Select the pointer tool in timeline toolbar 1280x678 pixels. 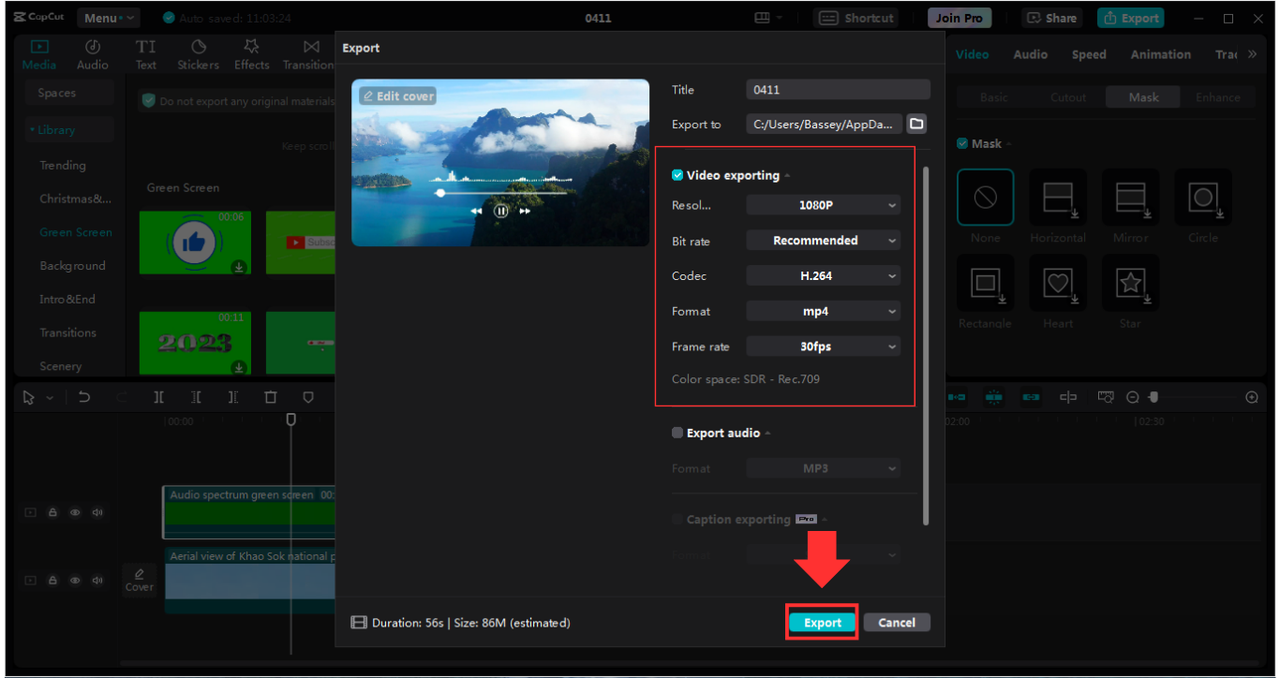[x=29, y=397]
